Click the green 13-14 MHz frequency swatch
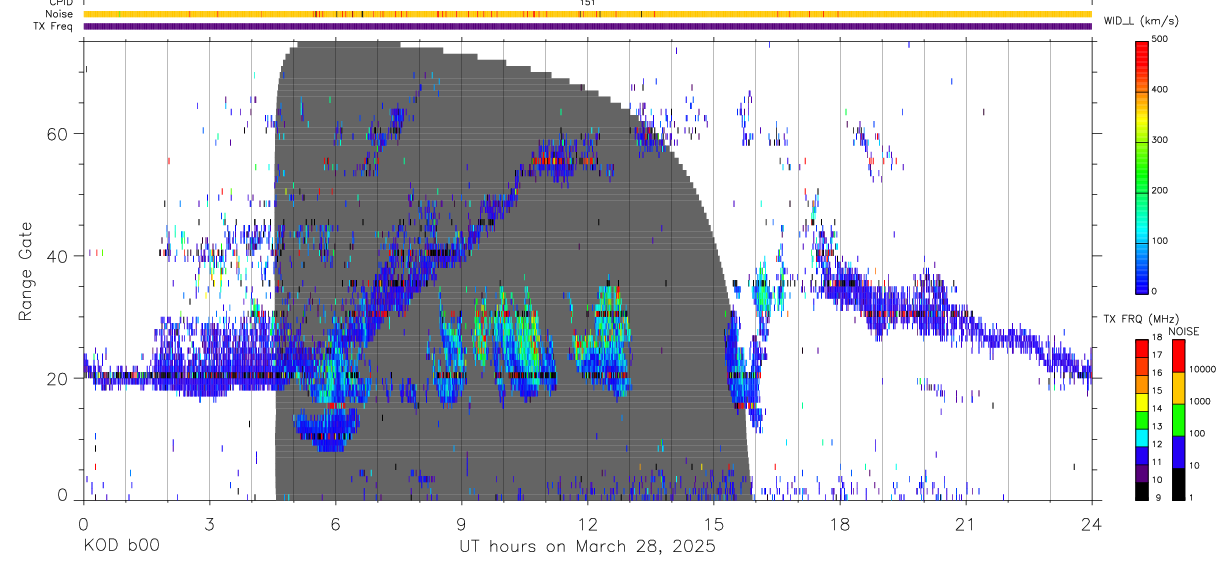Viewport: 1228px width, 567px height. (1142, 418)
